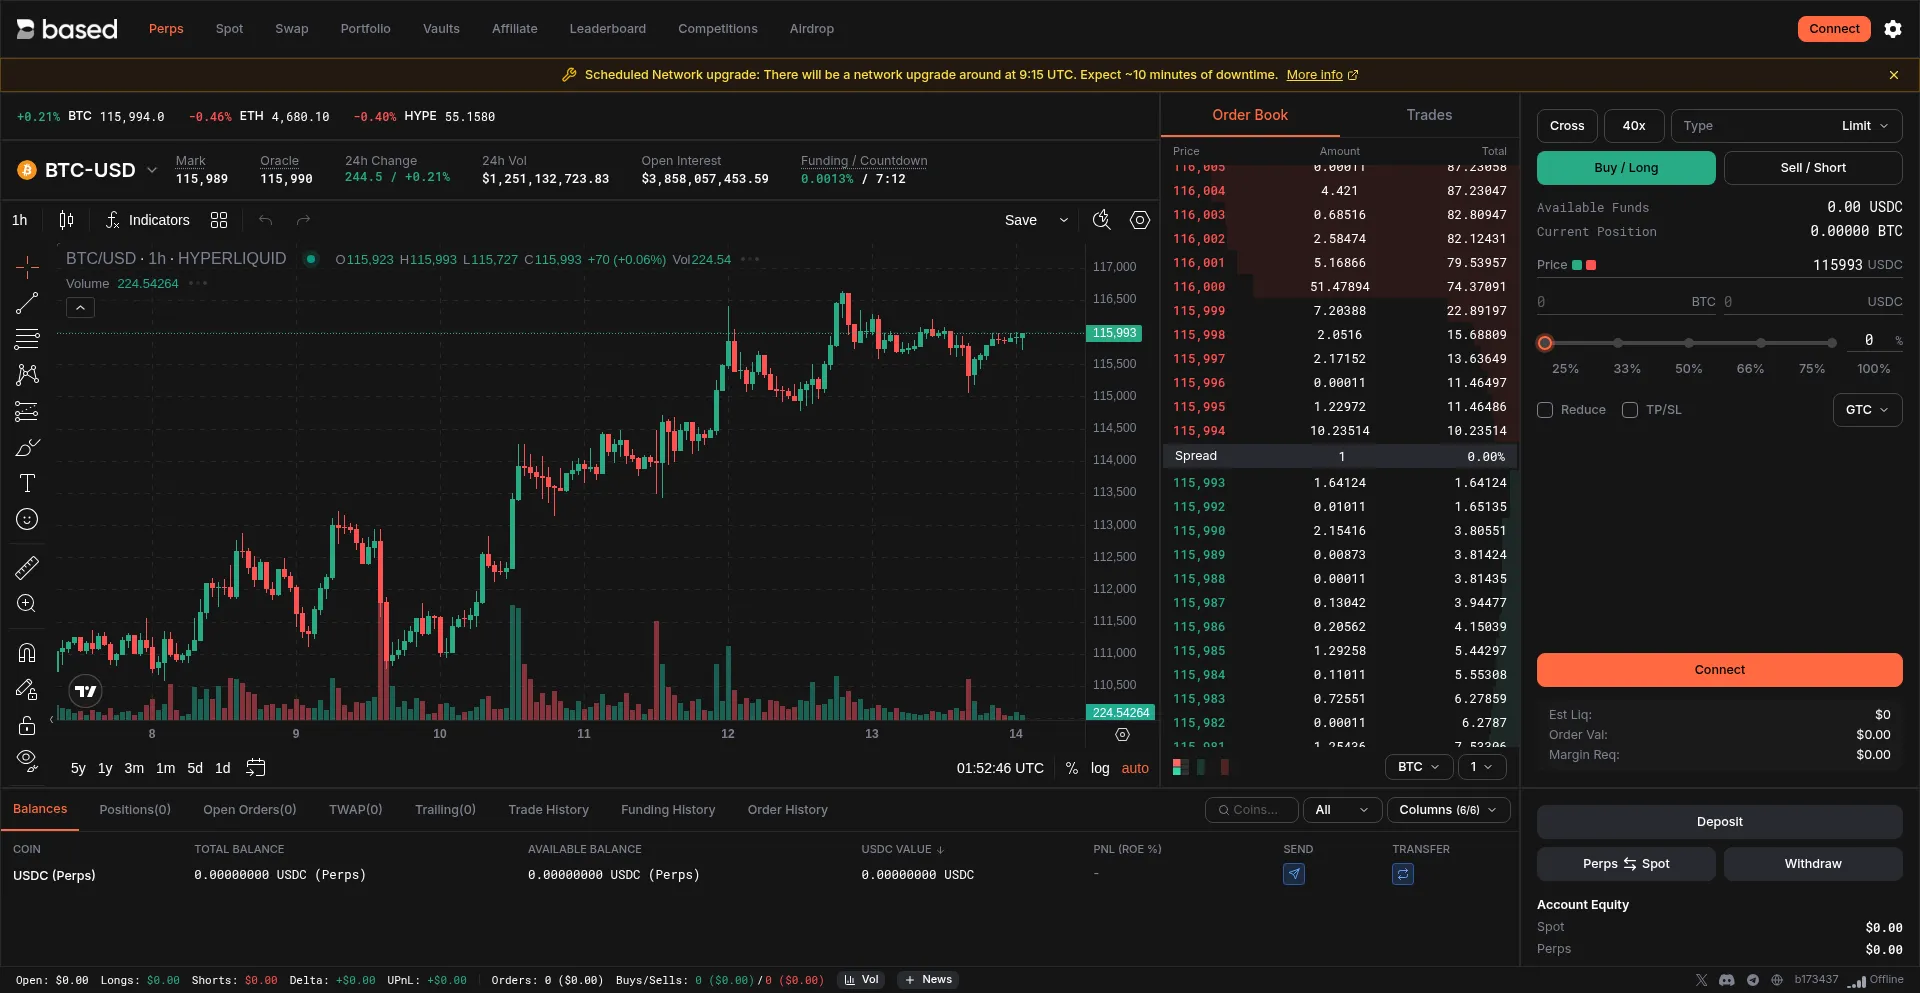Toggle log scale on the chart
Screen dimensions: 1920x993
[x=1100, y=768]
